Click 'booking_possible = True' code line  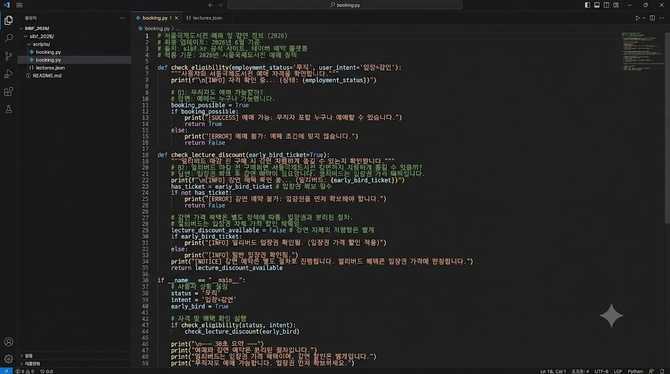[x=210, y=105]
